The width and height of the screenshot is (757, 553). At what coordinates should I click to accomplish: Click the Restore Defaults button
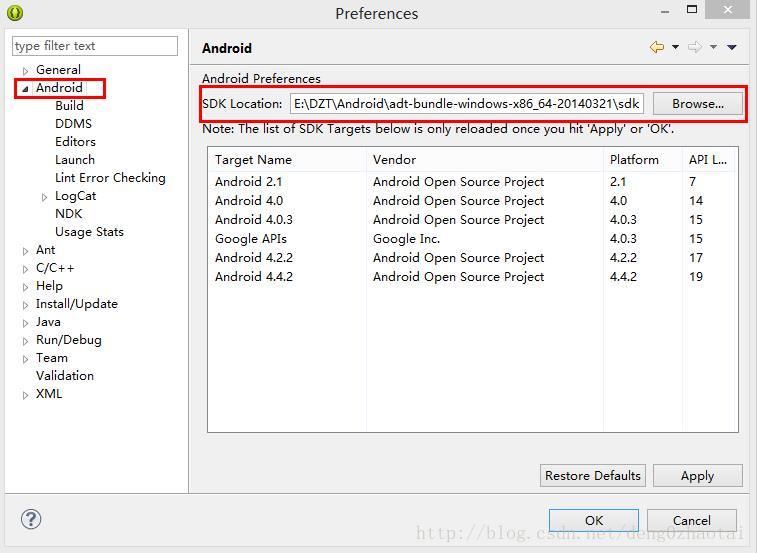(592, 476)
